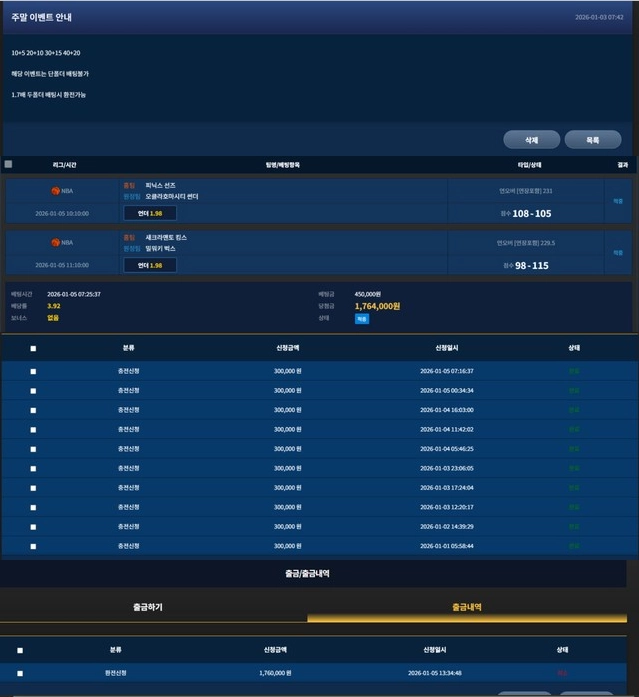Click the 목록 (list) button
Image resolution: width=639 pixels, height=697 pixels.
click(592, 140)
